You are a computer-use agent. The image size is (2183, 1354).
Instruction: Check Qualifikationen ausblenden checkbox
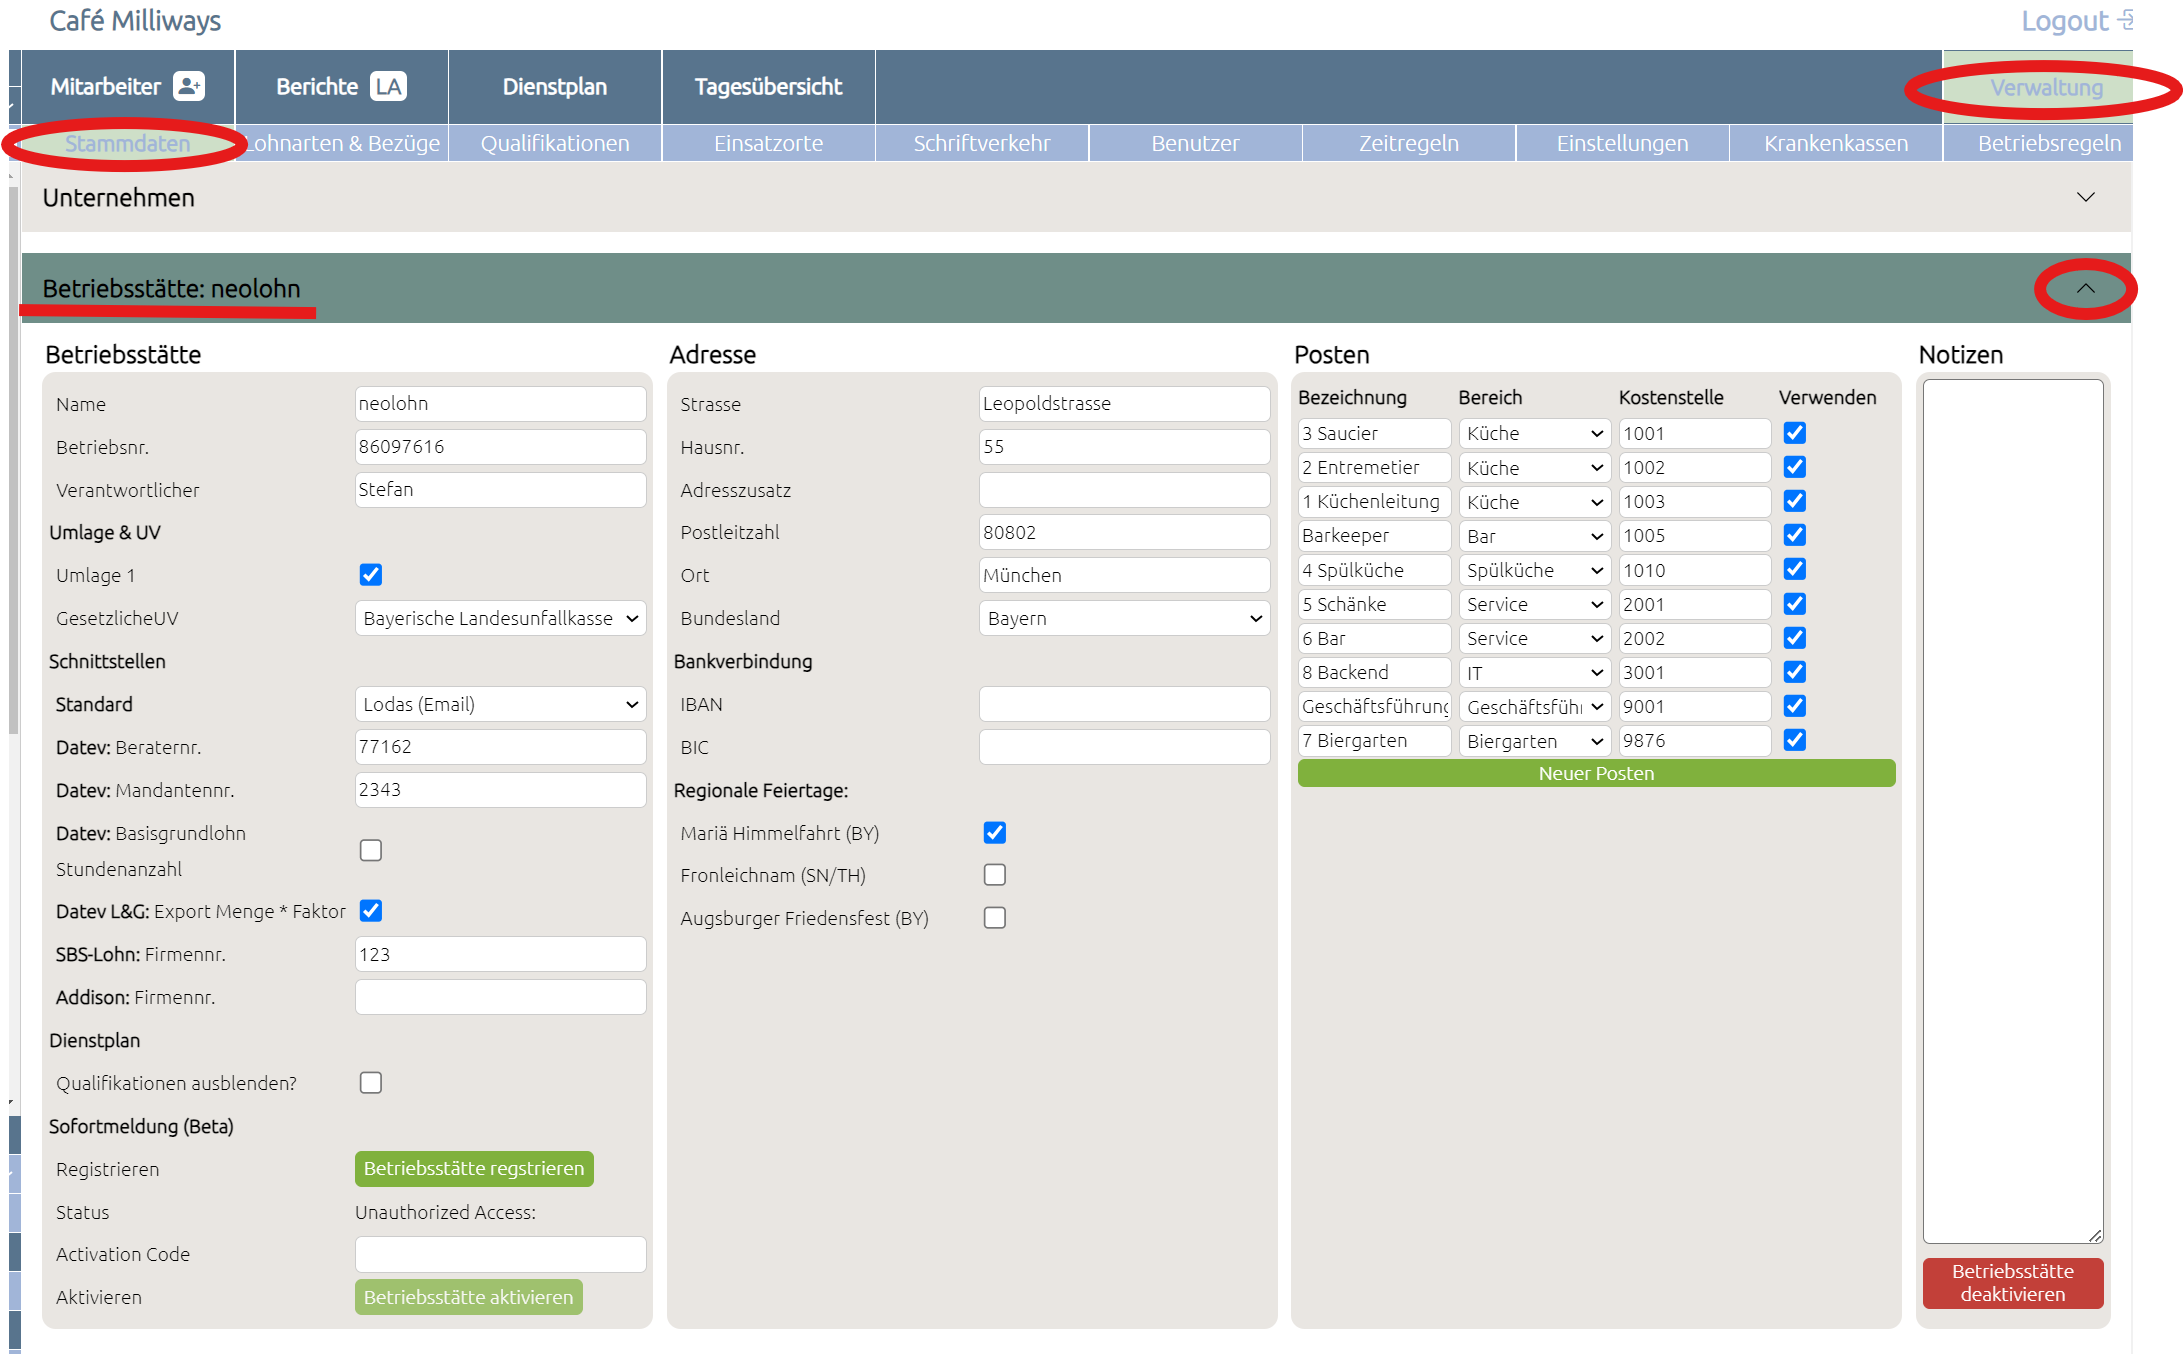[371, 1083]
